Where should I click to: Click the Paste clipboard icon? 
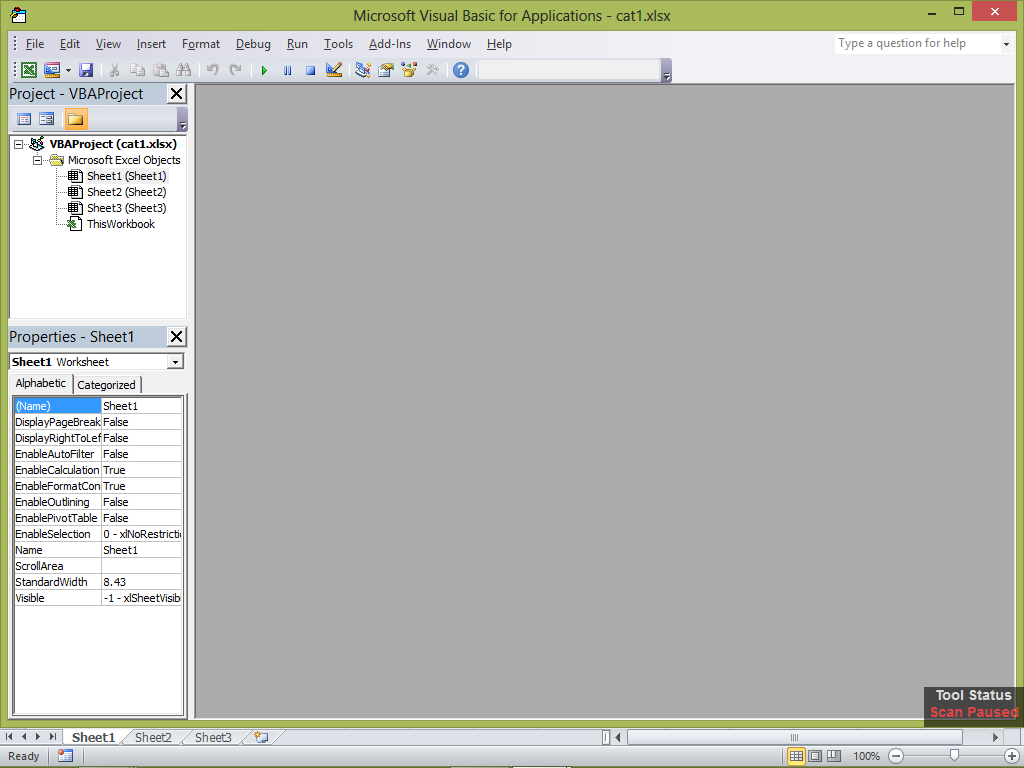pos(160,70)
